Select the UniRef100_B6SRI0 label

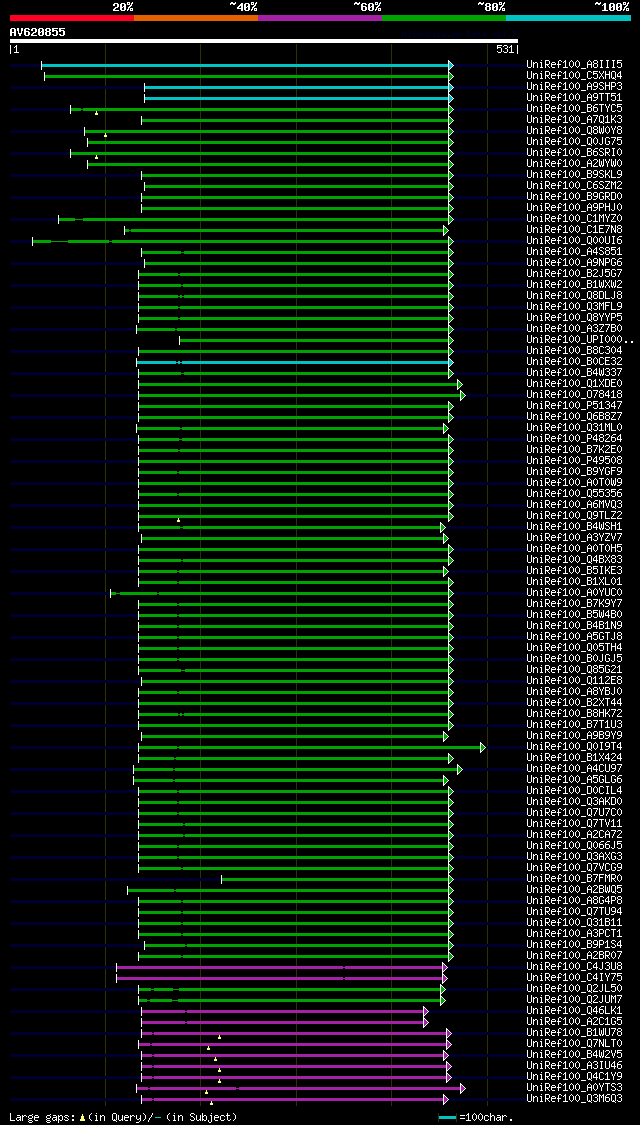point(574,153)
